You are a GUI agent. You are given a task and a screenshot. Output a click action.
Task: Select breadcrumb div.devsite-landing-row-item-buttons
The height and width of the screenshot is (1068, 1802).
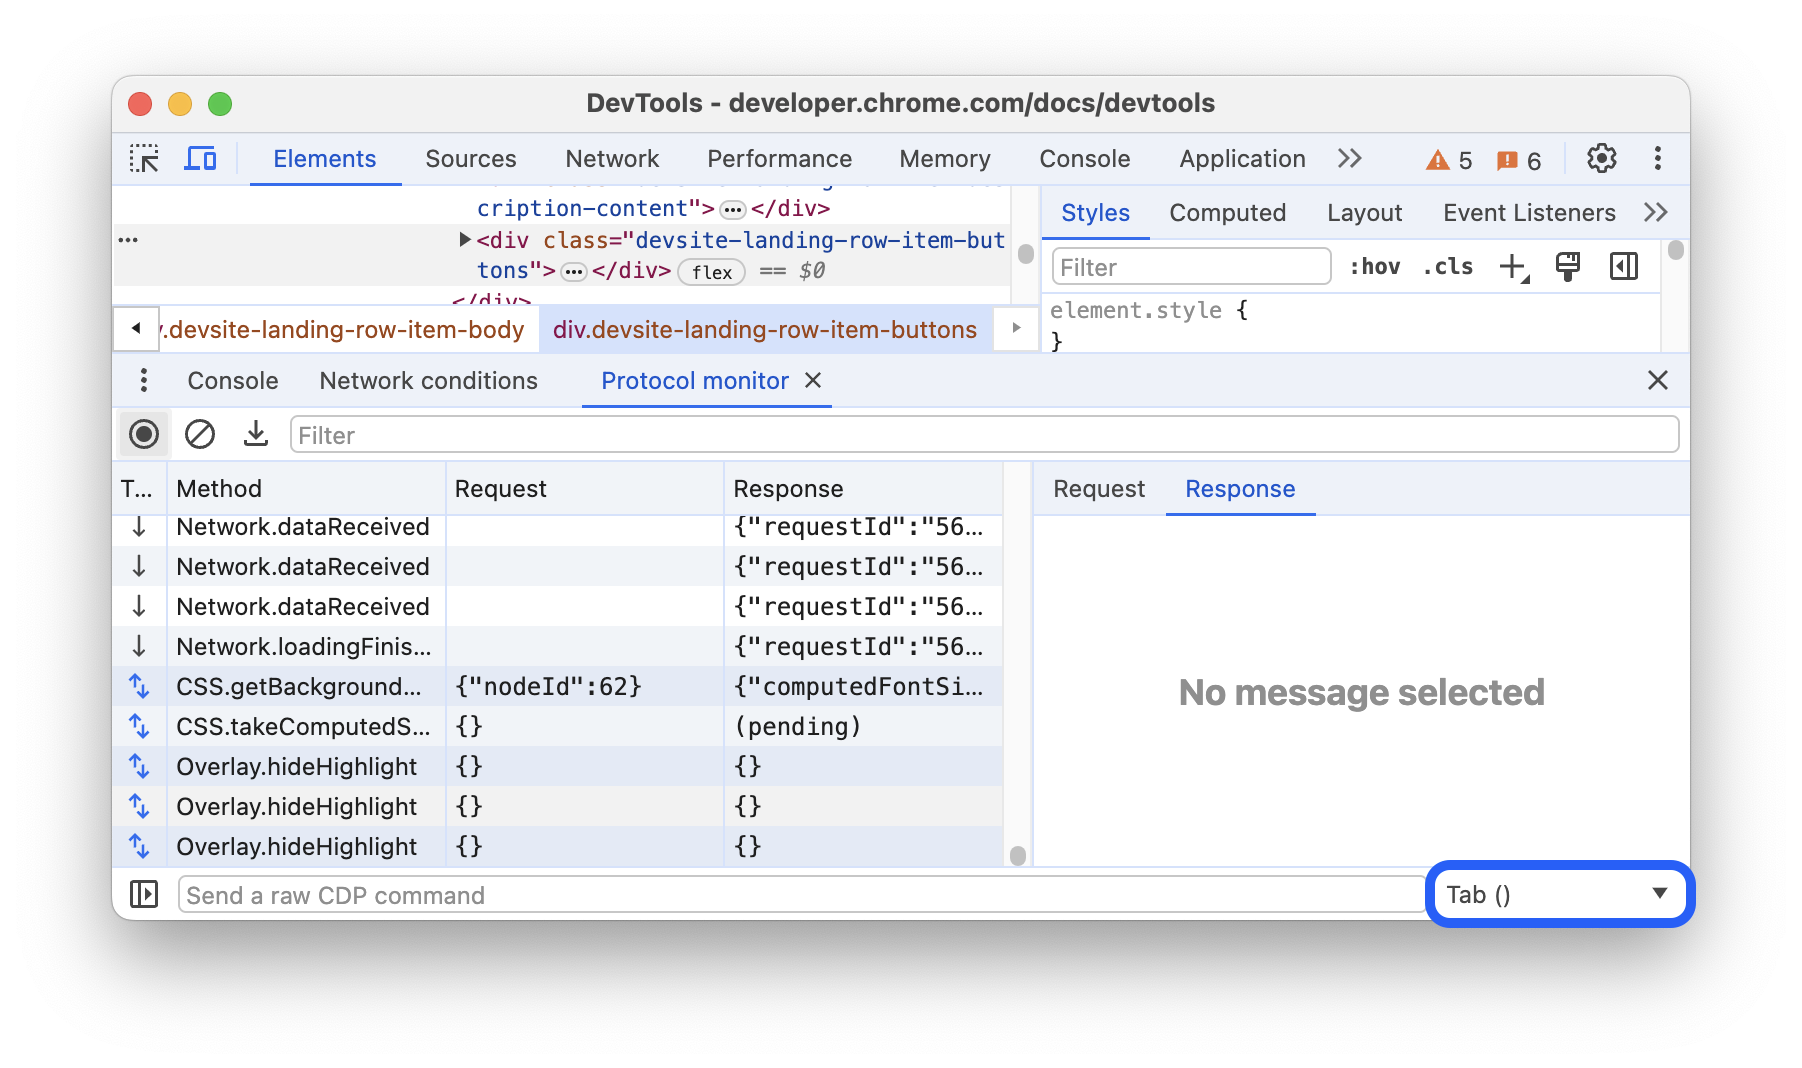pyautogui.click(x=763, y=329)
